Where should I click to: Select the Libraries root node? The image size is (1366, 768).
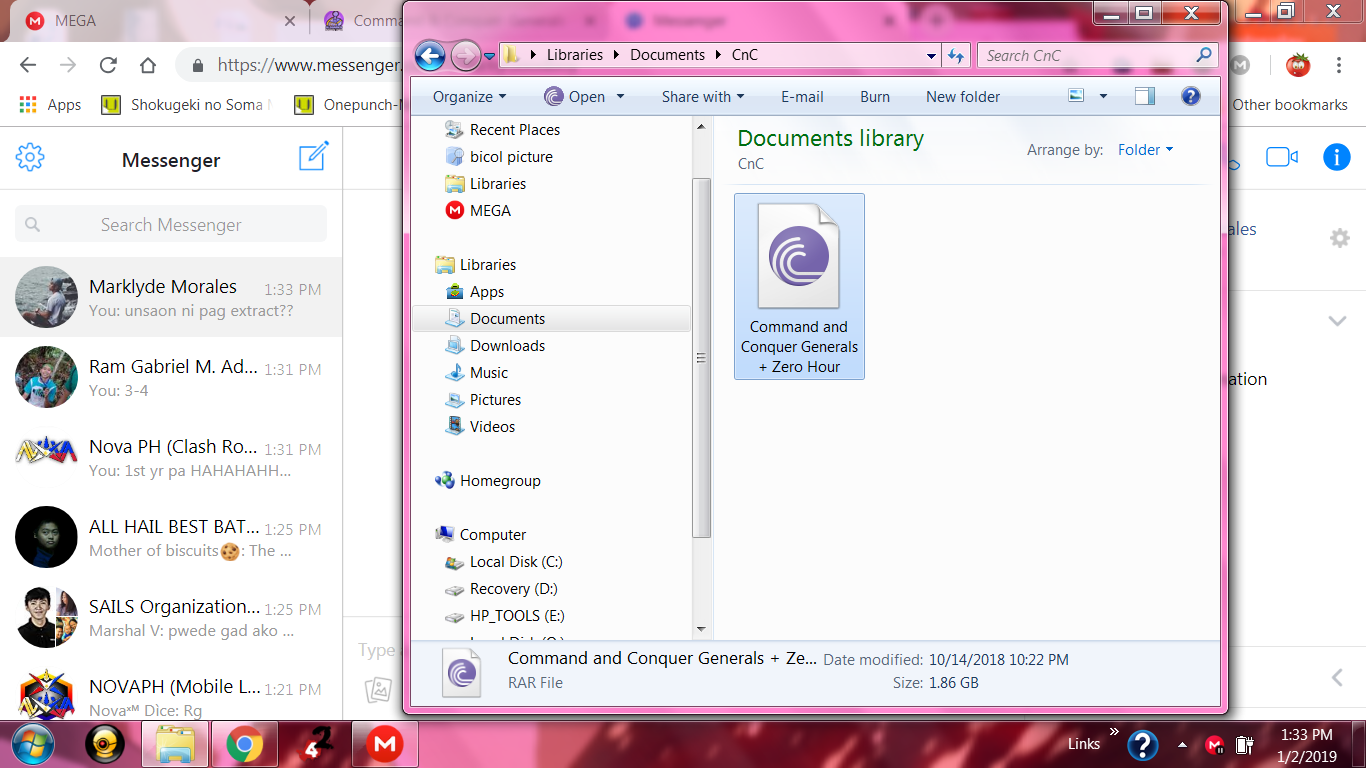(x=476, y=265)
